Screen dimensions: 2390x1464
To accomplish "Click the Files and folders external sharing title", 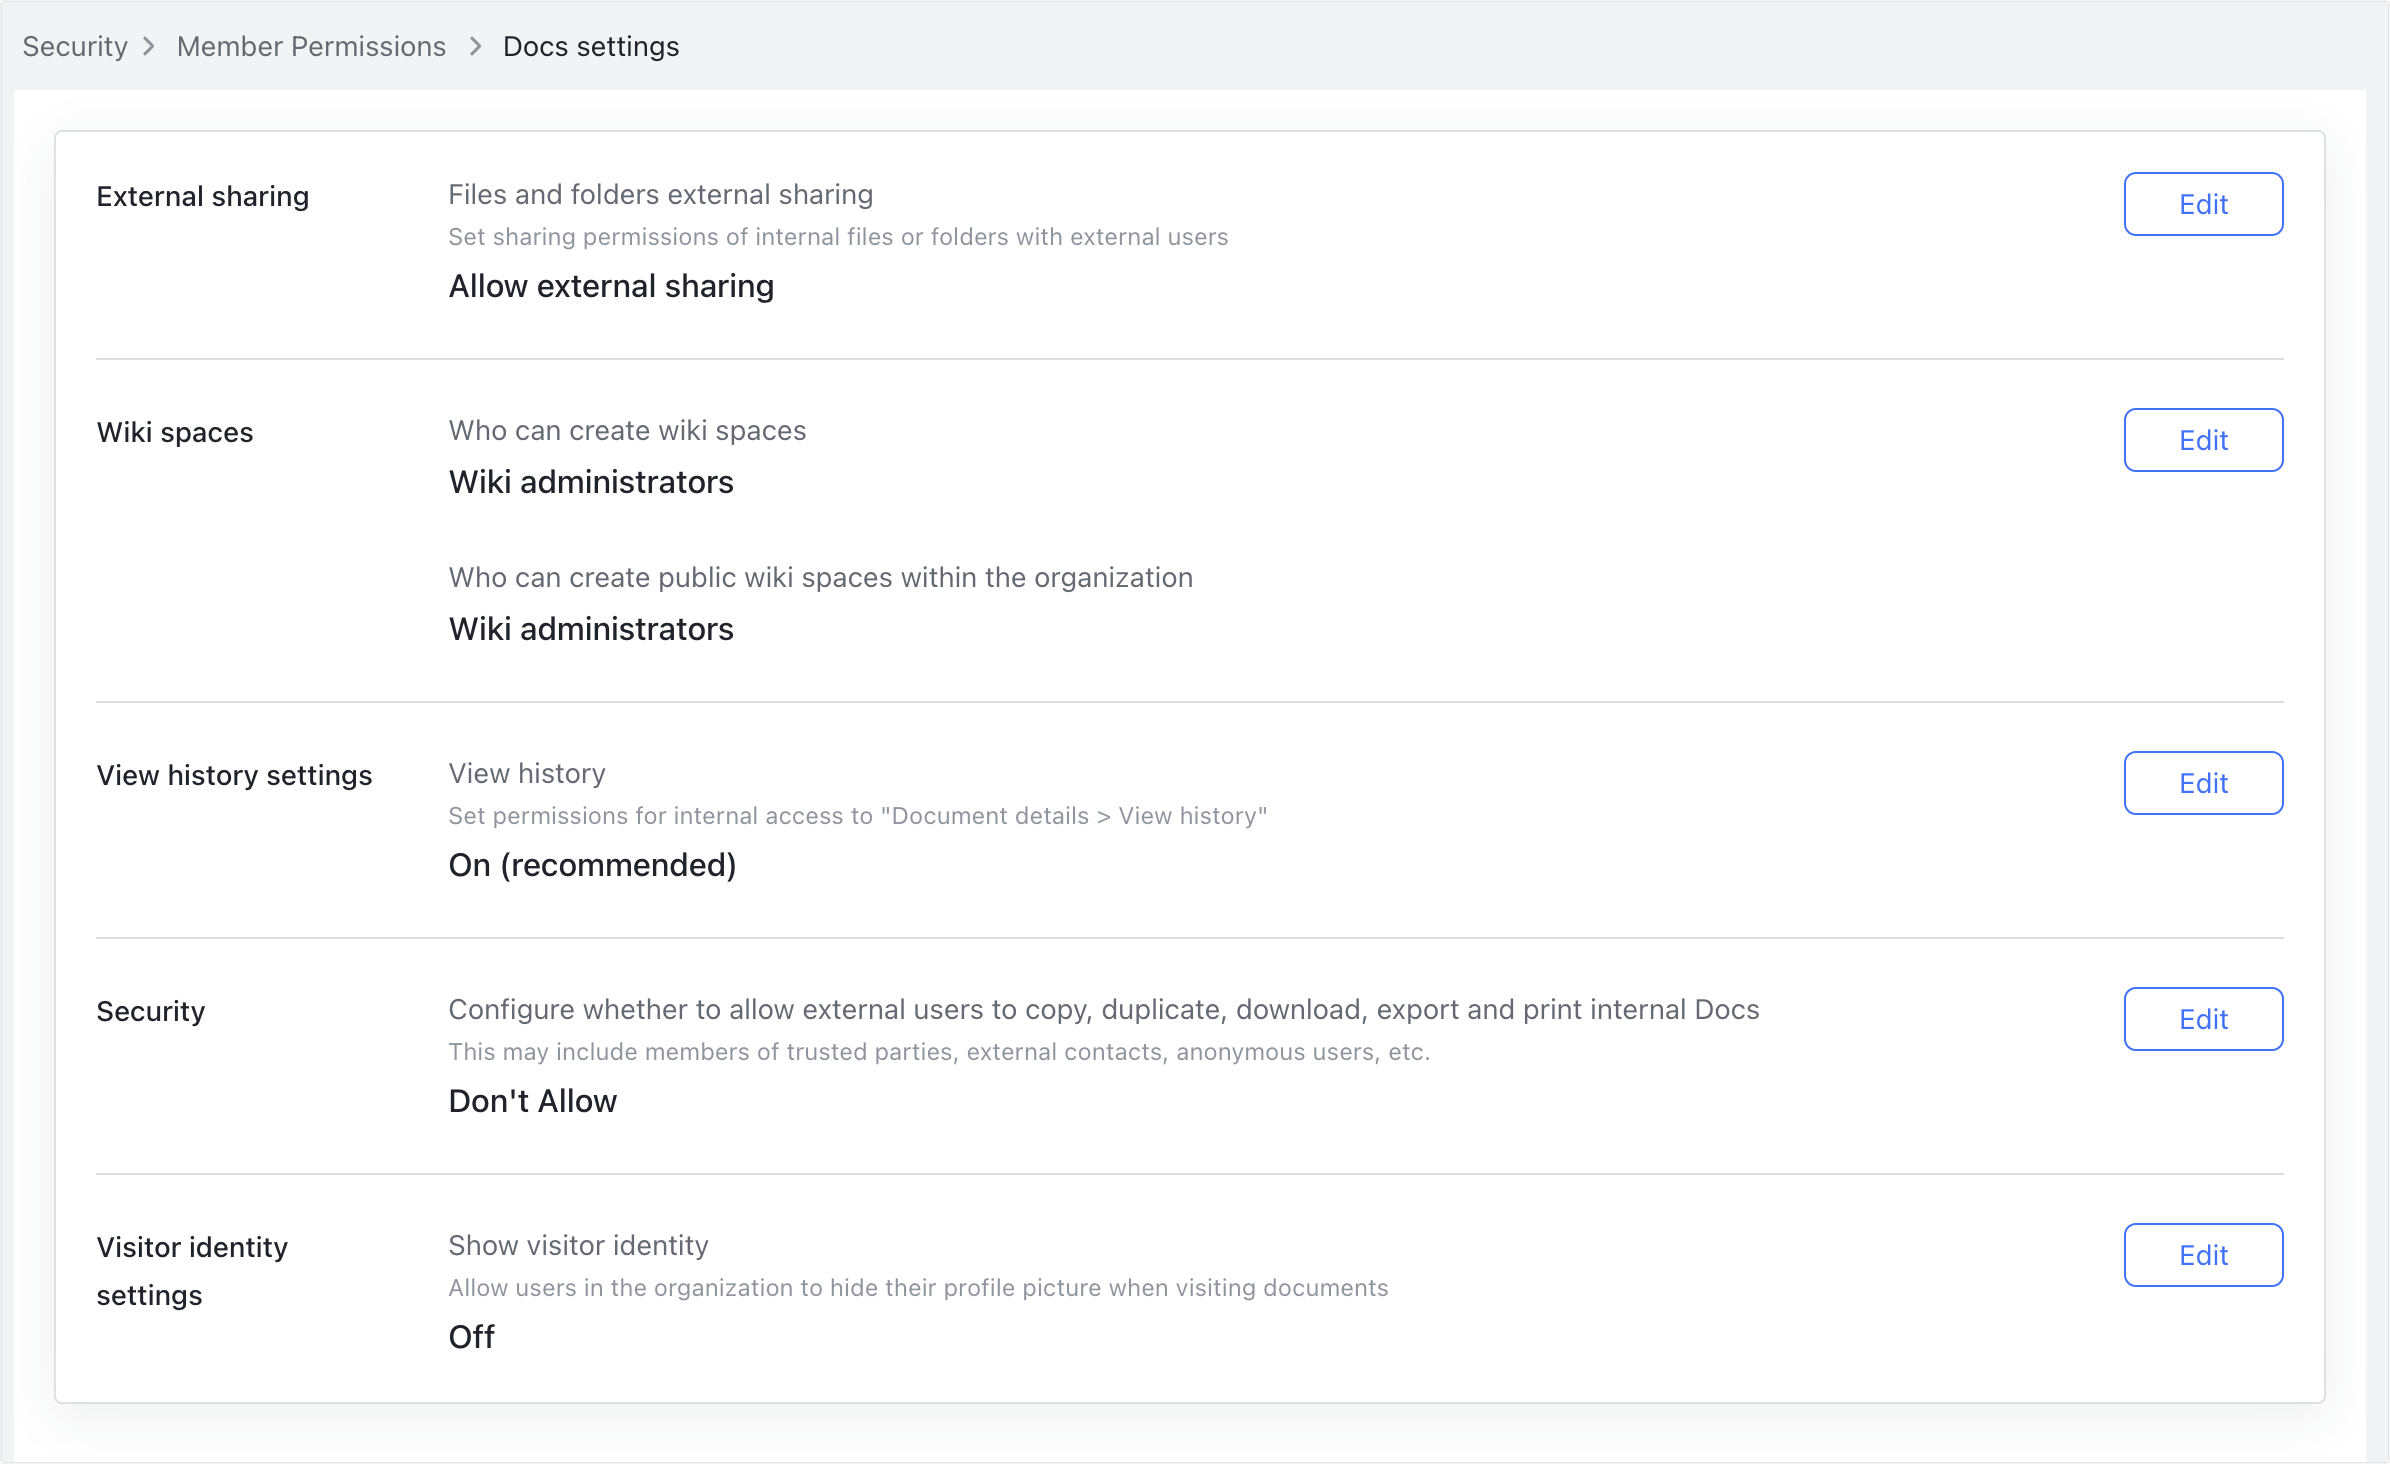I will 660,194.
